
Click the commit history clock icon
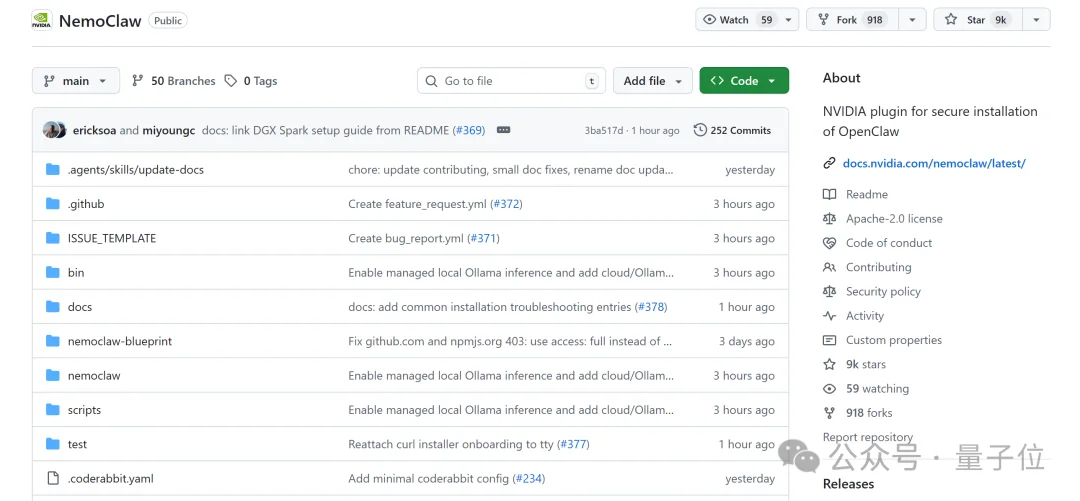[700, 130]
